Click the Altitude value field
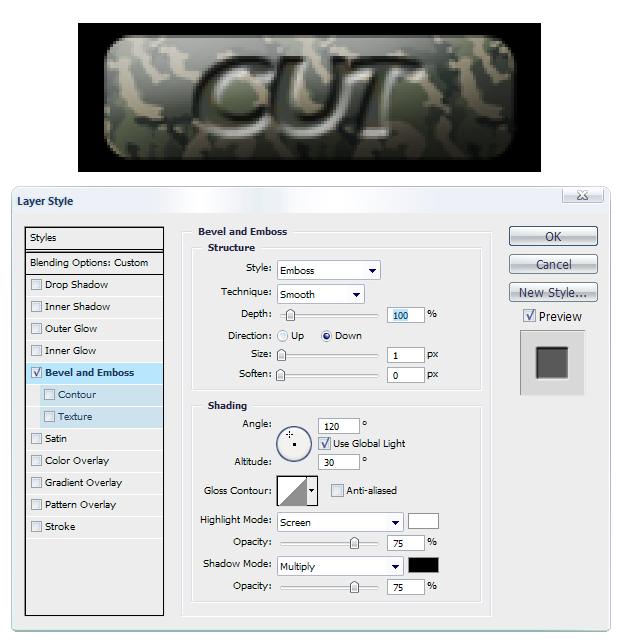Viewport: 625px width, 644px height. click(339, 462)
